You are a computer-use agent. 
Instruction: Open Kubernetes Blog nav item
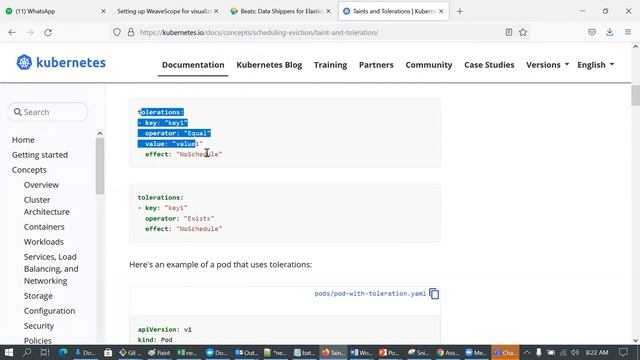click(x=269, y=65)
